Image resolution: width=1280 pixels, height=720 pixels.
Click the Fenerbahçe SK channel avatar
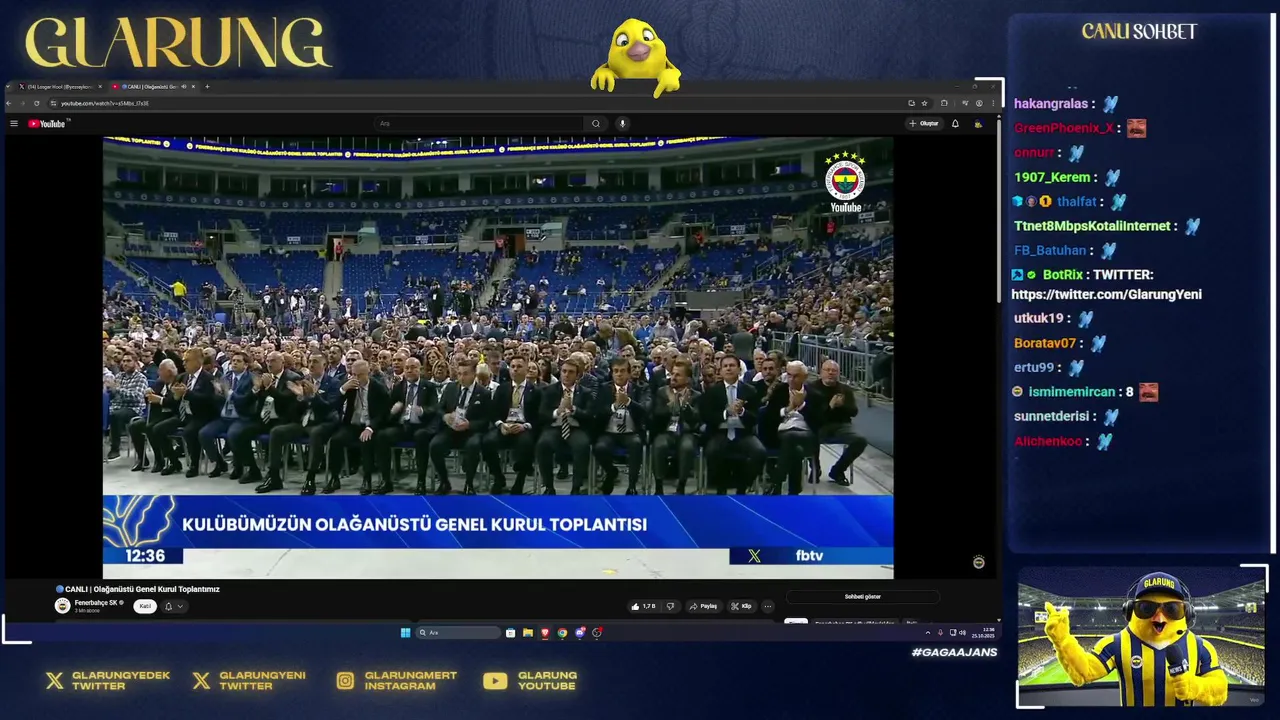click(62, 606)
